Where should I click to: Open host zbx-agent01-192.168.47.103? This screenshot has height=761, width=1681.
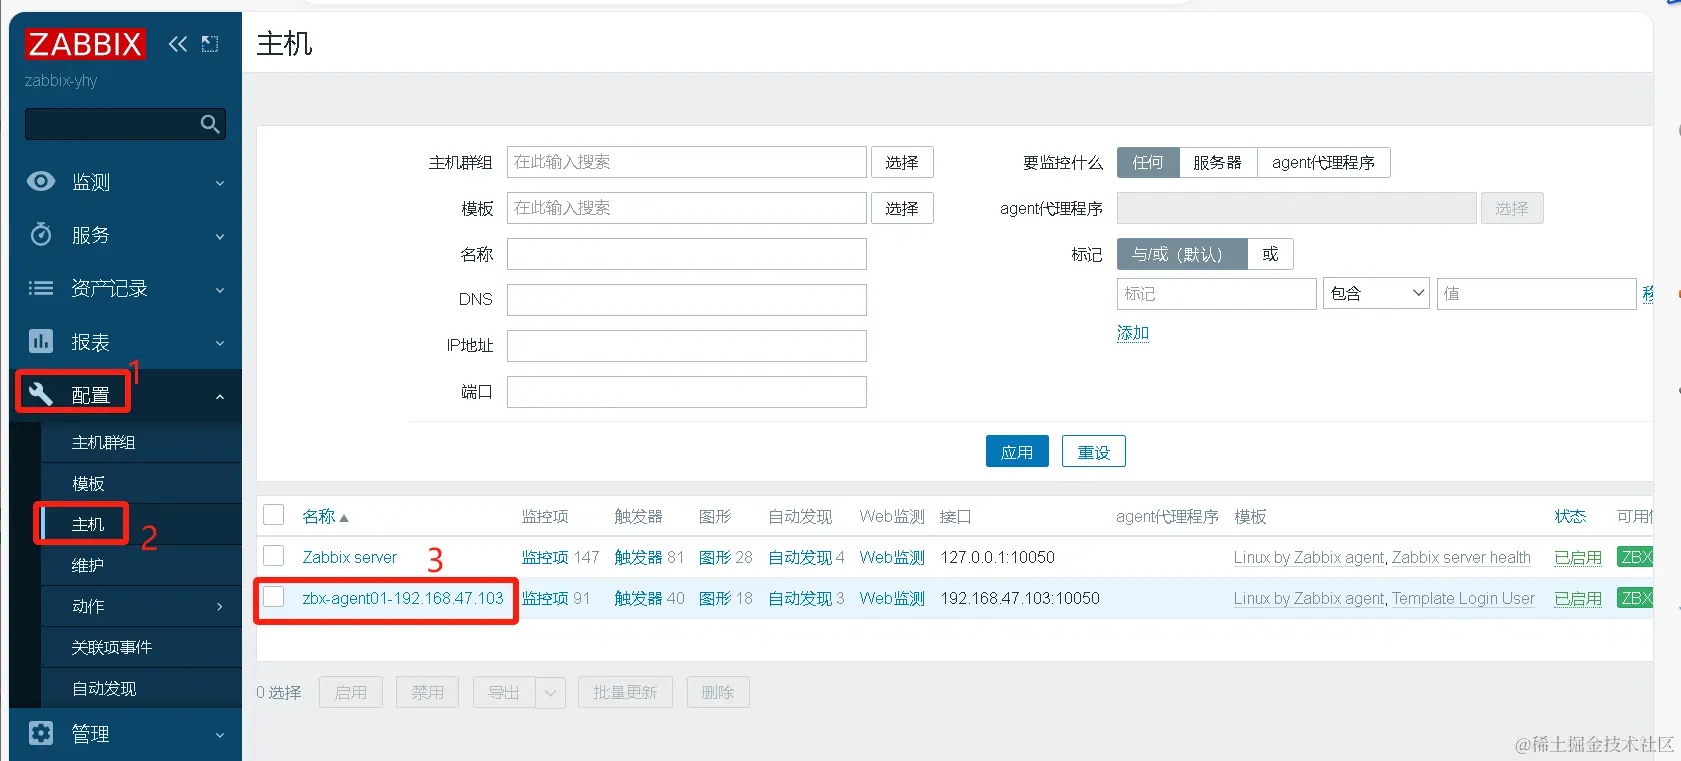403,598
